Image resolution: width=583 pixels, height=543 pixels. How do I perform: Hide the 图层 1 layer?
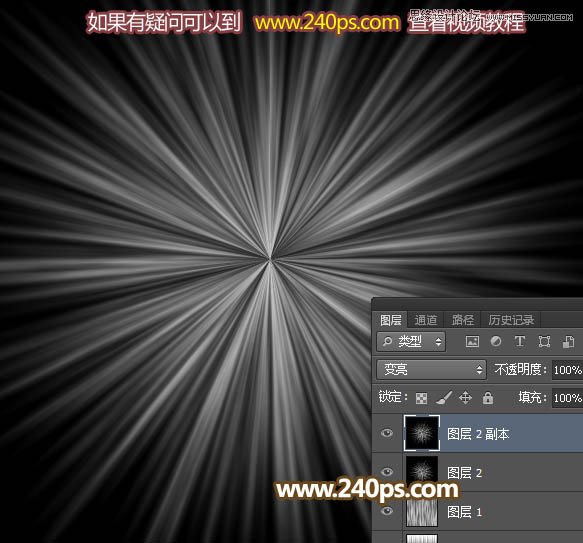(387, 511)
